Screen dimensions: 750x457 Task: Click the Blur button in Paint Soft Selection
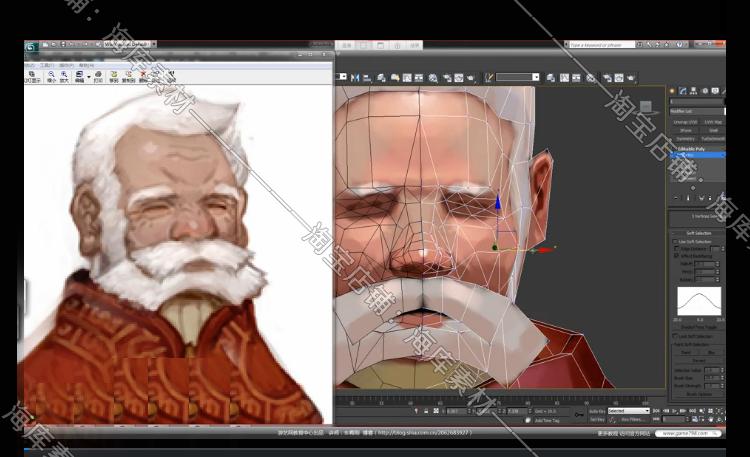click(x=711, y=352)
